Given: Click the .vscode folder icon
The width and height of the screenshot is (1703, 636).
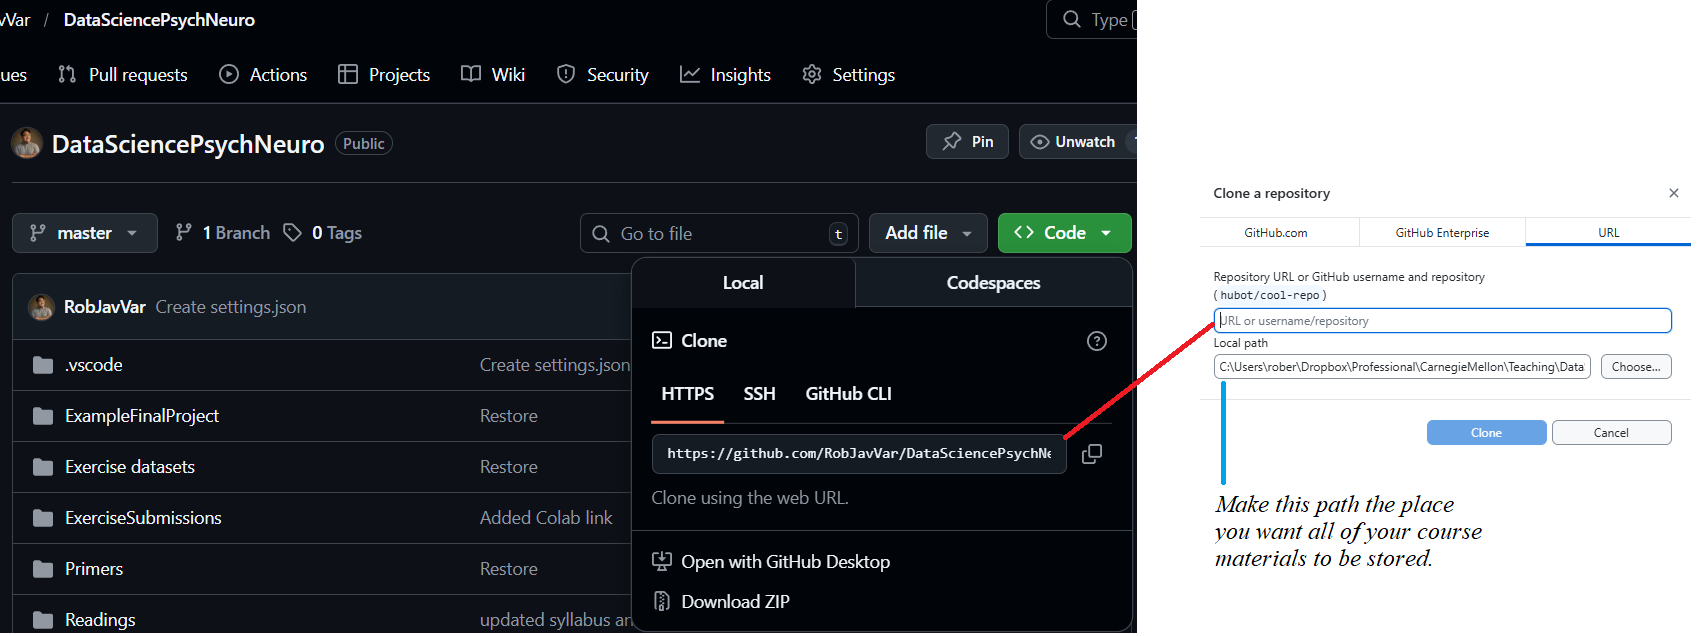Looking at the screenshot, I should click(x=43, y=365).
